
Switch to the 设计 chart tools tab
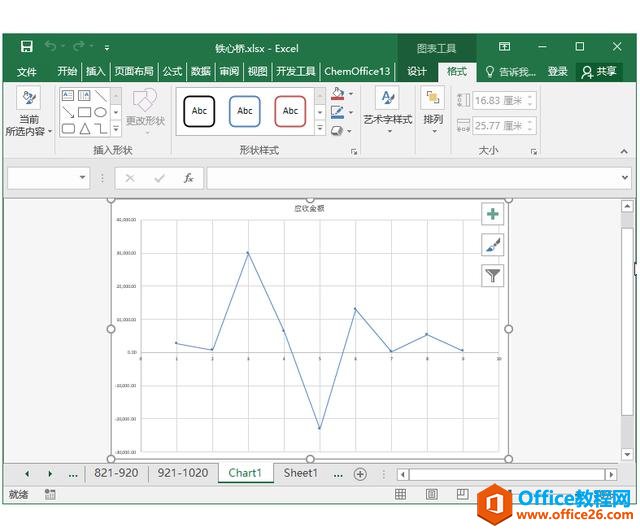[x=417, y=72]
